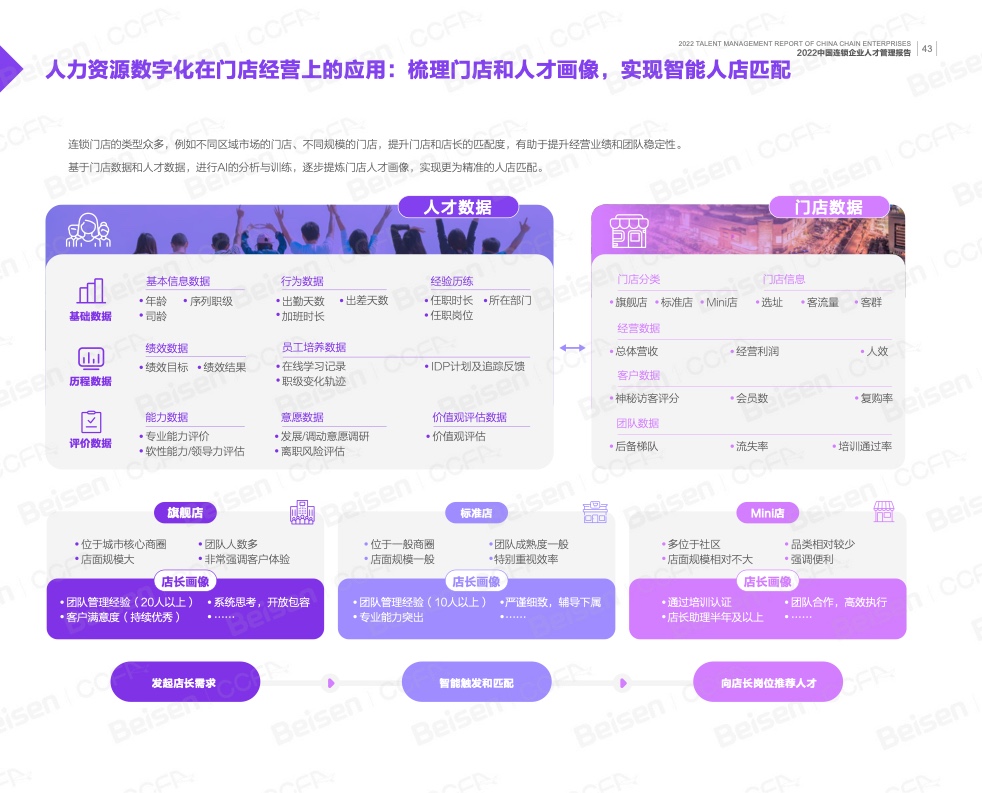Viewport: 982px width, 793px height.
Task: Select the 门店数据 header tab
Action: coord(828,207)
